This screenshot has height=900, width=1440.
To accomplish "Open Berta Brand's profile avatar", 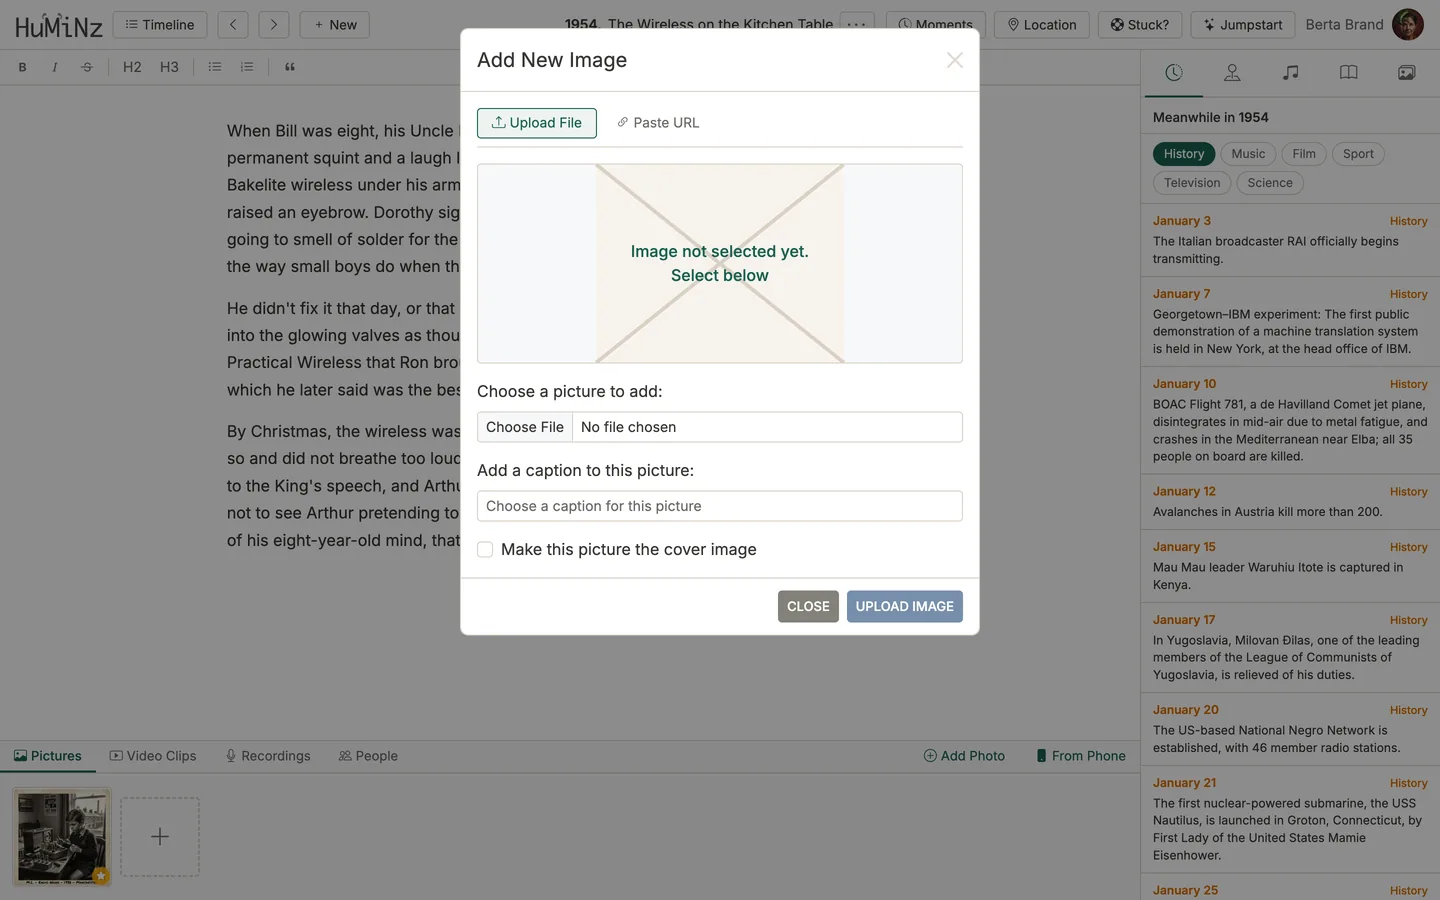I will coord(1408,25).
